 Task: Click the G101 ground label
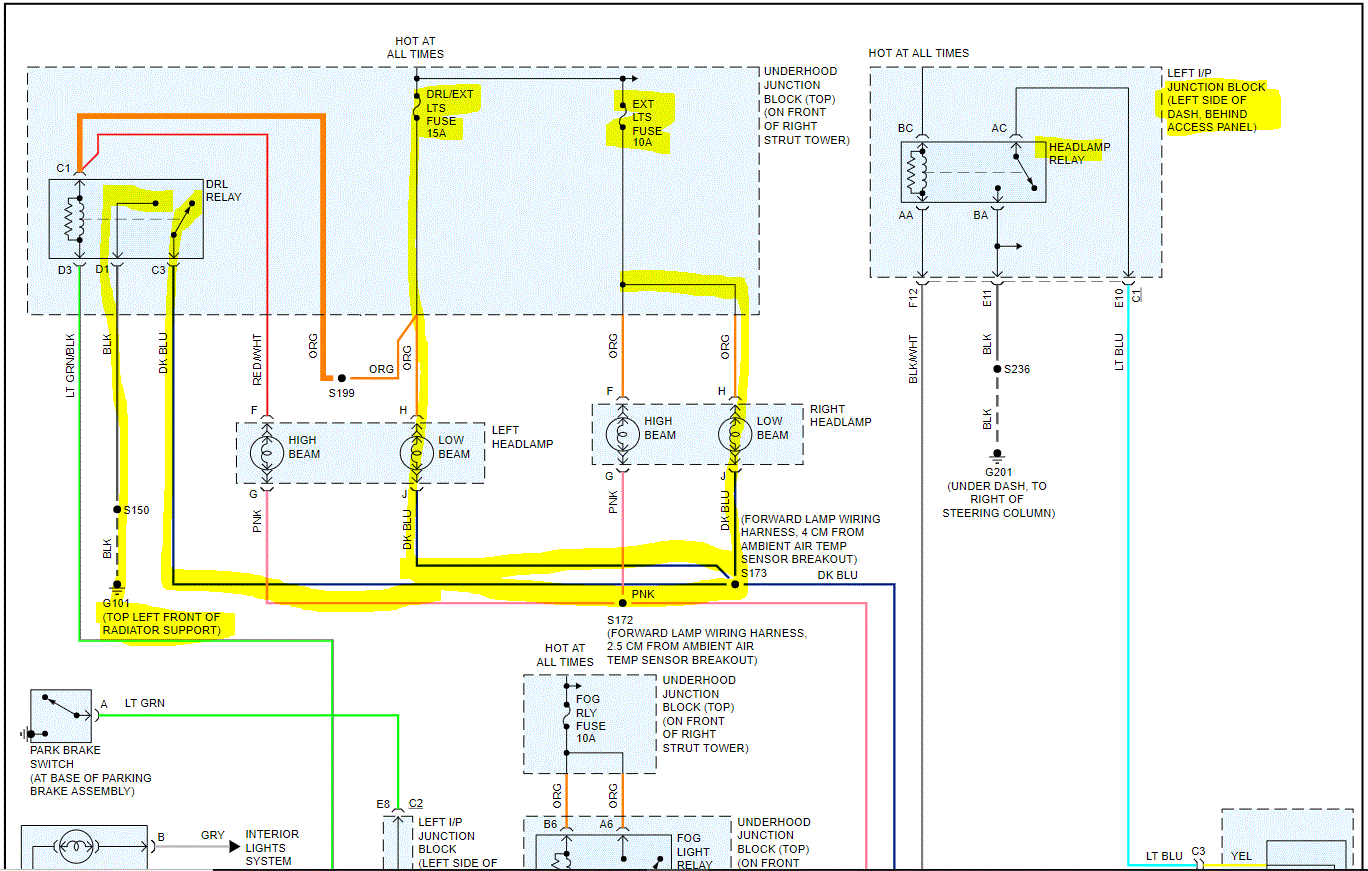pos(118,604)
